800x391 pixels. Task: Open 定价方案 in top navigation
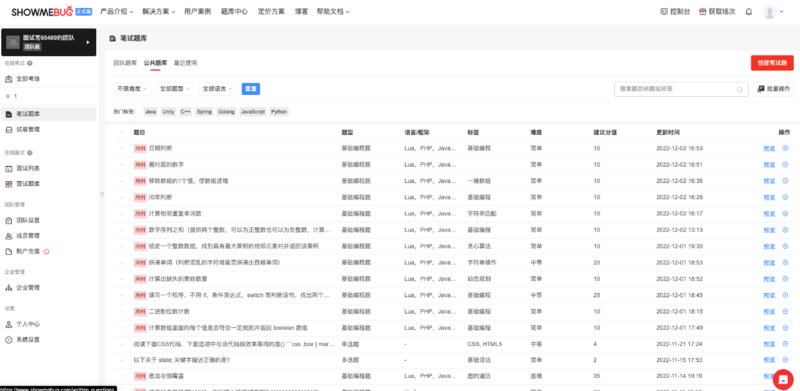(x=271, y=11)
